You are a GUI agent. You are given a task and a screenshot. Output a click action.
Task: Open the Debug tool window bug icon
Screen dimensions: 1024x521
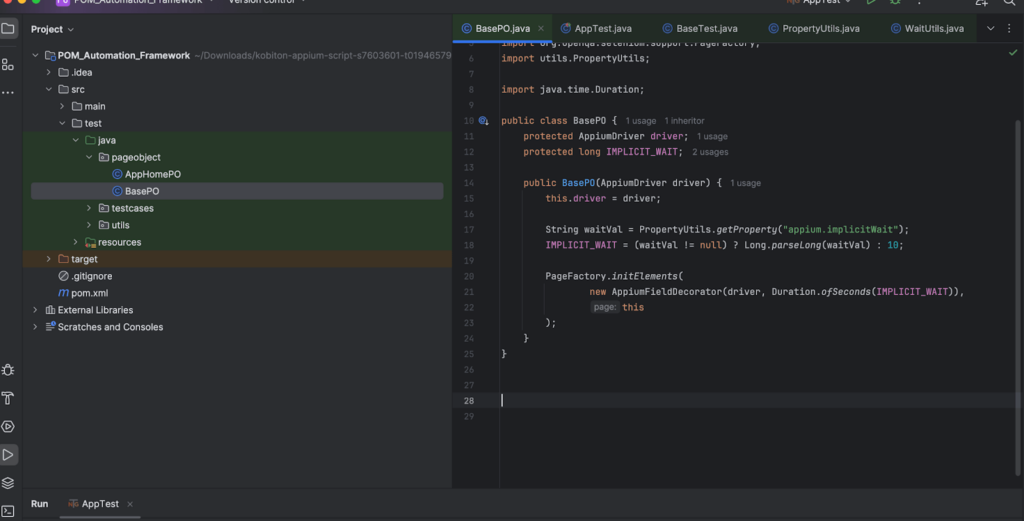[8, 370]
